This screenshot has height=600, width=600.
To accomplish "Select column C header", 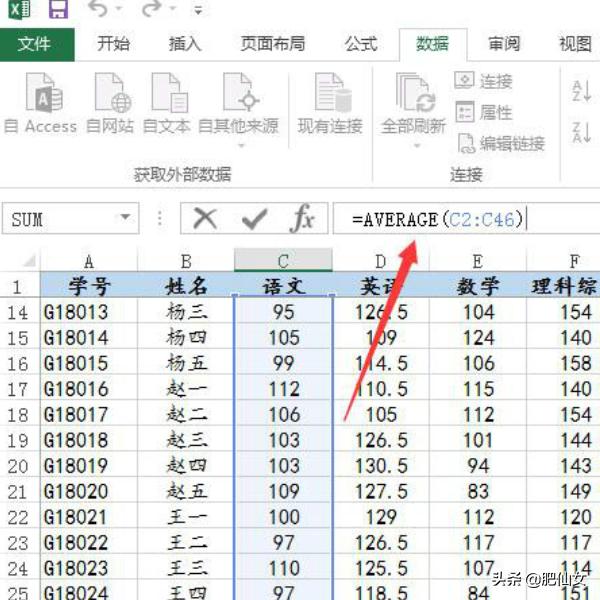I will point(283,260).
